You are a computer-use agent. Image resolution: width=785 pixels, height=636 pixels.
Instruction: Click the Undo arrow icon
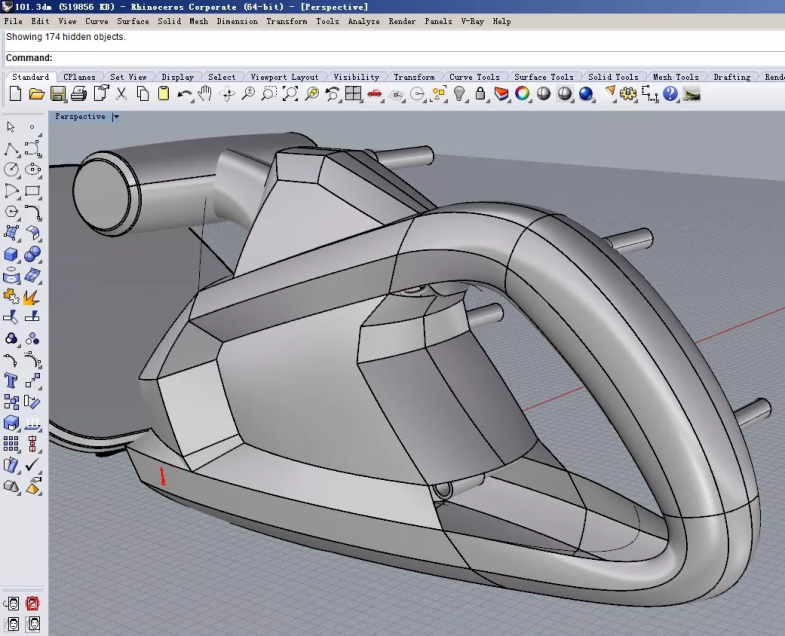tap(185, 94)
